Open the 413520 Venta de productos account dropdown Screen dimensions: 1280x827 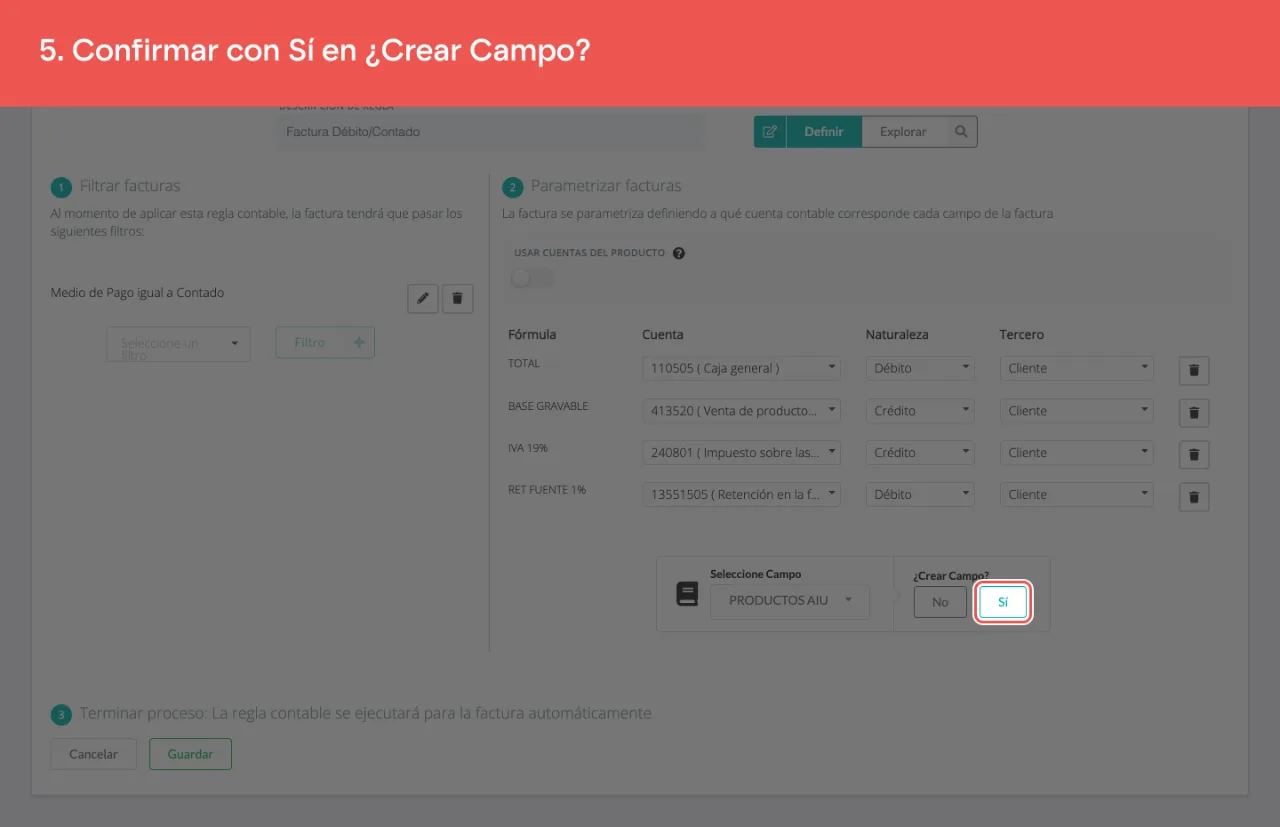tap(742, 410)
